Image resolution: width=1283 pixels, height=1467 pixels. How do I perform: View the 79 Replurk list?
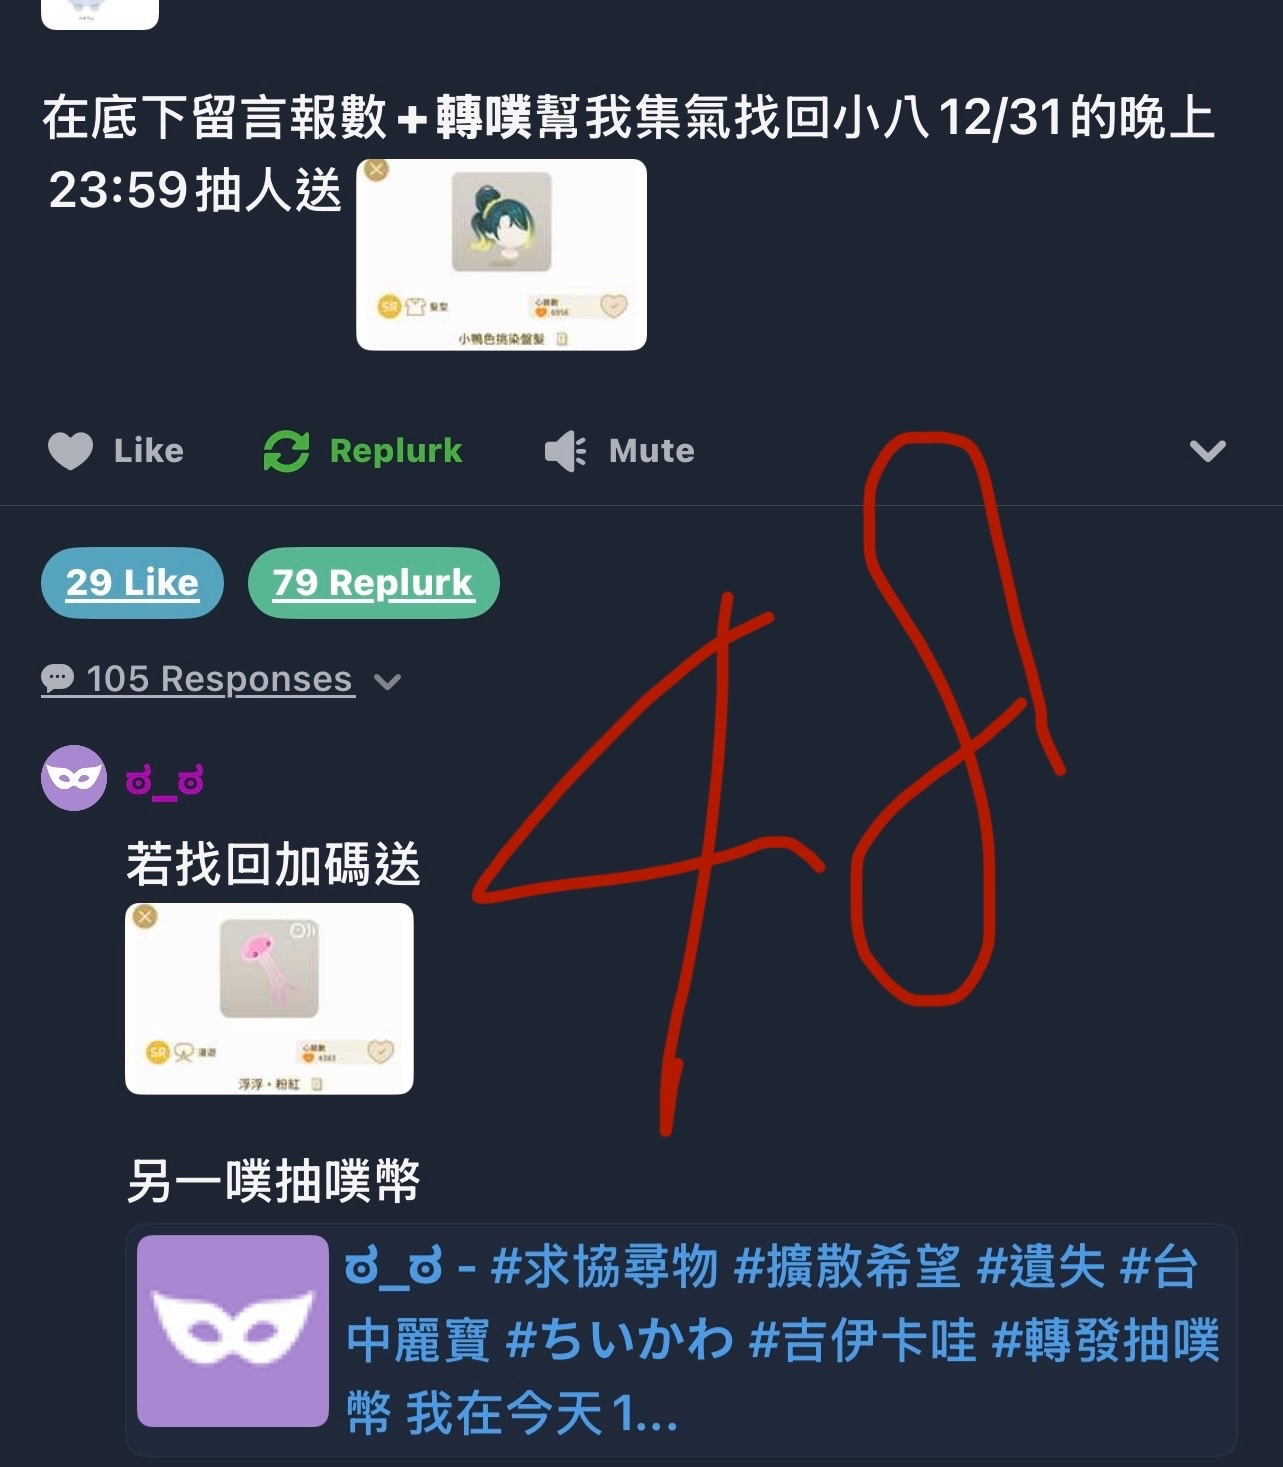373,583
